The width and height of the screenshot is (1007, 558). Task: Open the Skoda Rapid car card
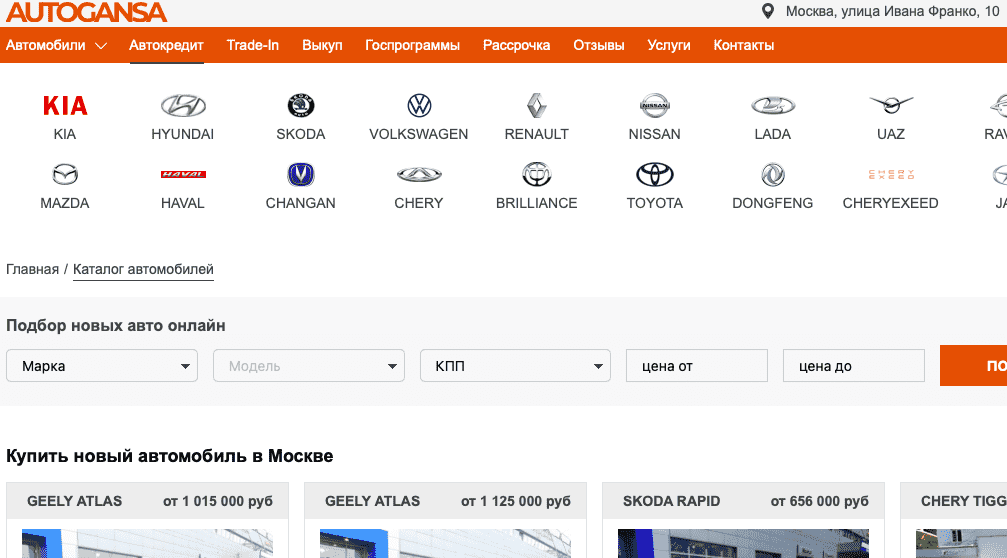pos(745,501)
